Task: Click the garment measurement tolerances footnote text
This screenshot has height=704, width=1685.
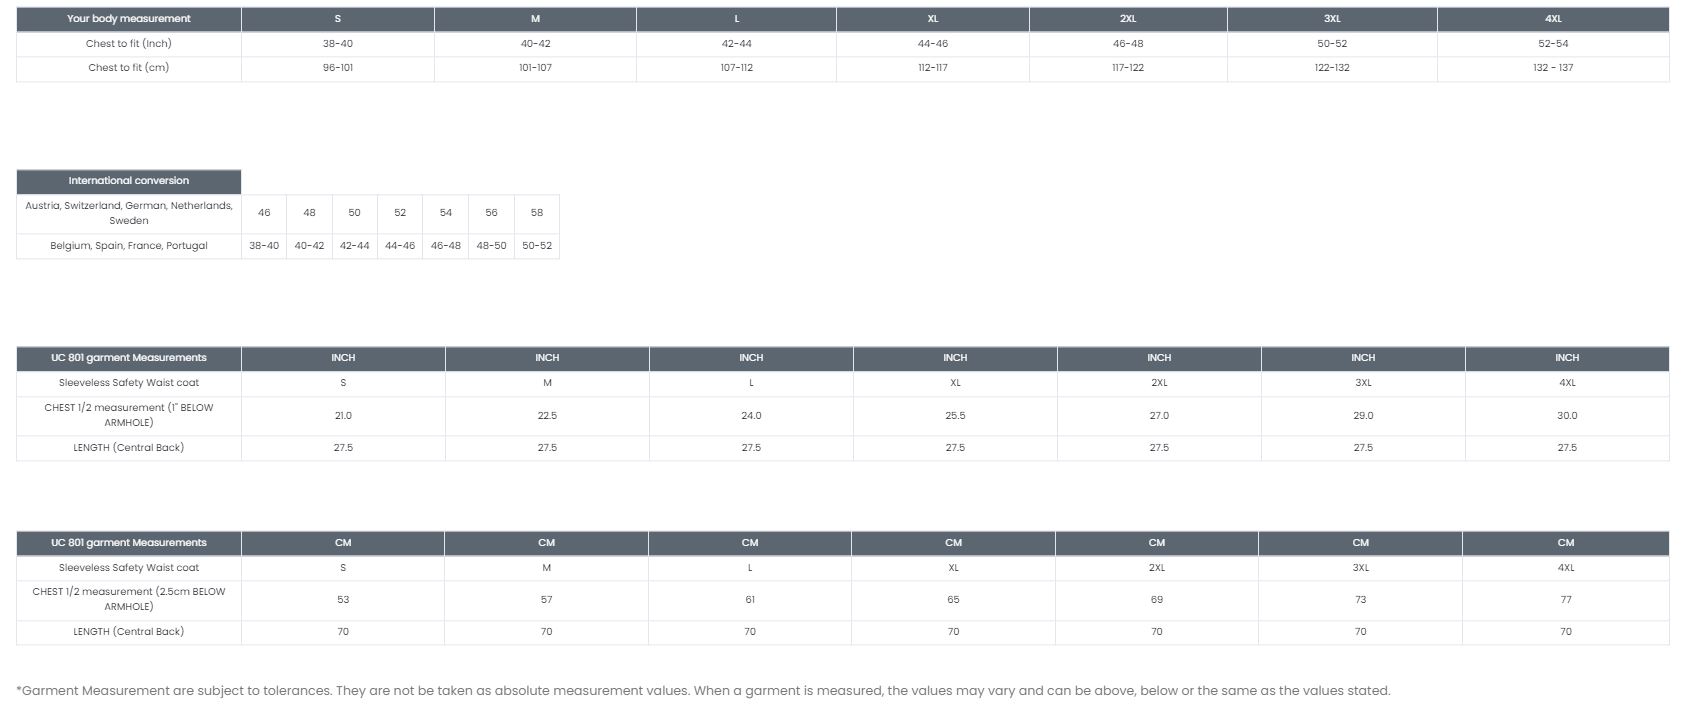Action: coord(703,691)
